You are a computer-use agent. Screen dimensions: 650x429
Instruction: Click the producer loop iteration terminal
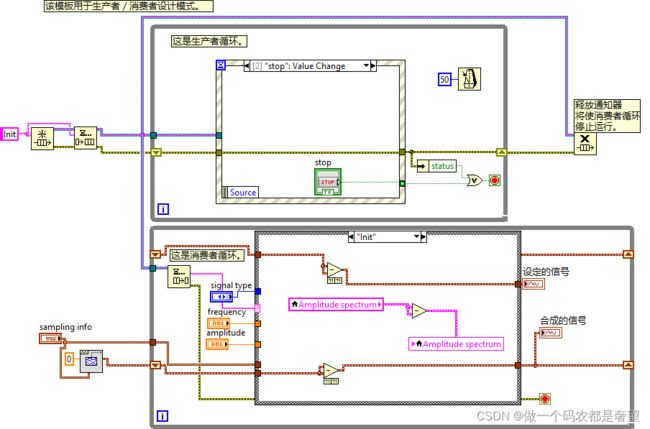point(163,209)
